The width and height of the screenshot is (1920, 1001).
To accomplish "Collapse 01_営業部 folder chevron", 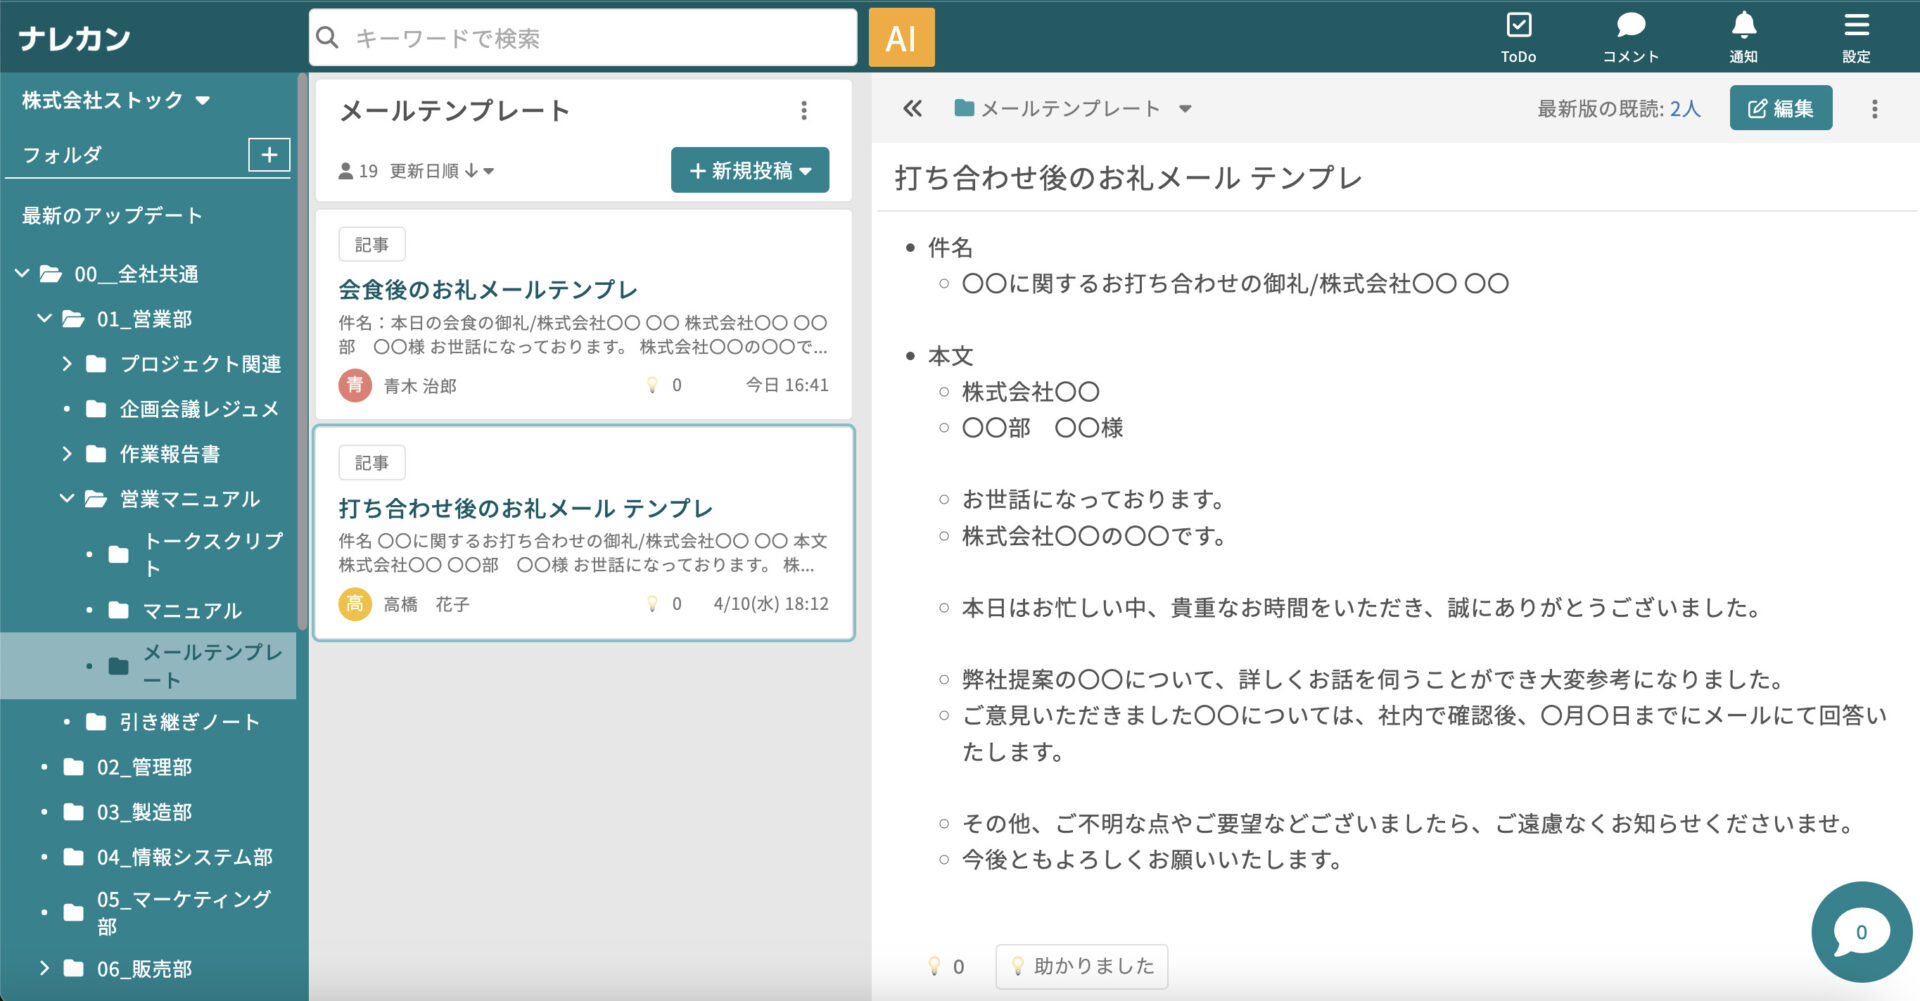I will tap(44, 318).
